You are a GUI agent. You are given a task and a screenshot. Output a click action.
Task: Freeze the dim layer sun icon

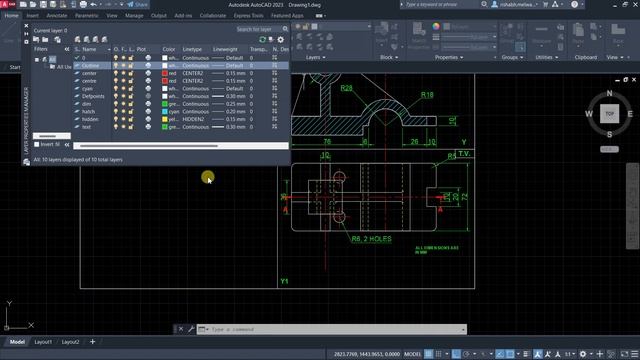click(123, 104)
